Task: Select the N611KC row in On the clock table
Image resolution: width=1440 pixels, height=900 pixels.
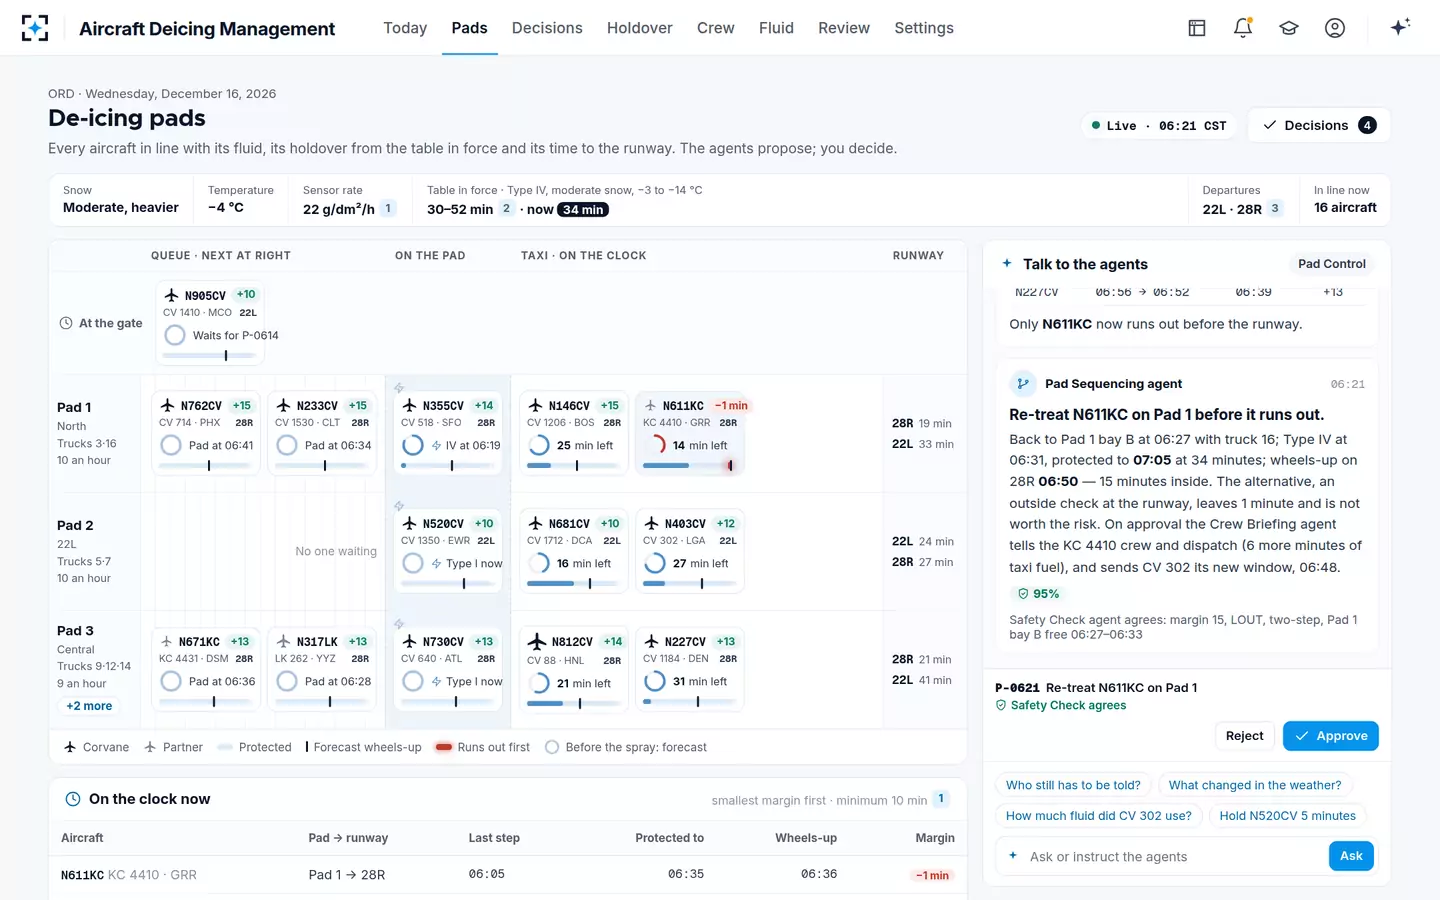Action: (508, 874)
